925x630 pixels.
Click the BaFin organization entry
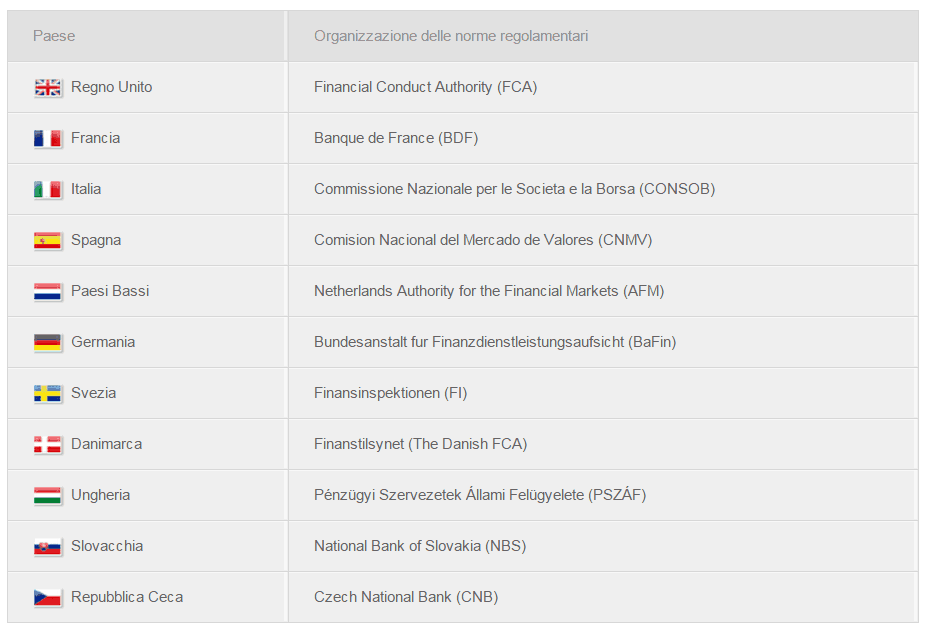pos(495,342)
